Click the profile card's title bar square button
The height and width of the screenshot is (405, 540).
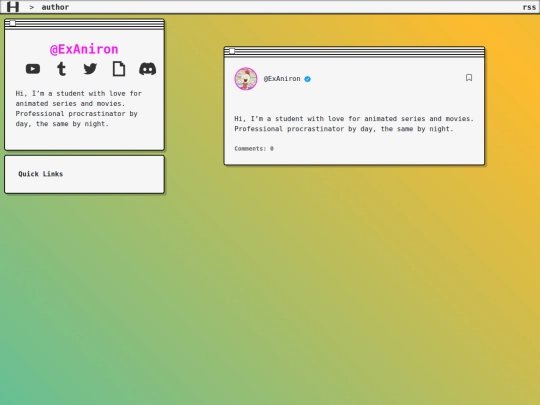pyautogui.click(x=13, y=23)
